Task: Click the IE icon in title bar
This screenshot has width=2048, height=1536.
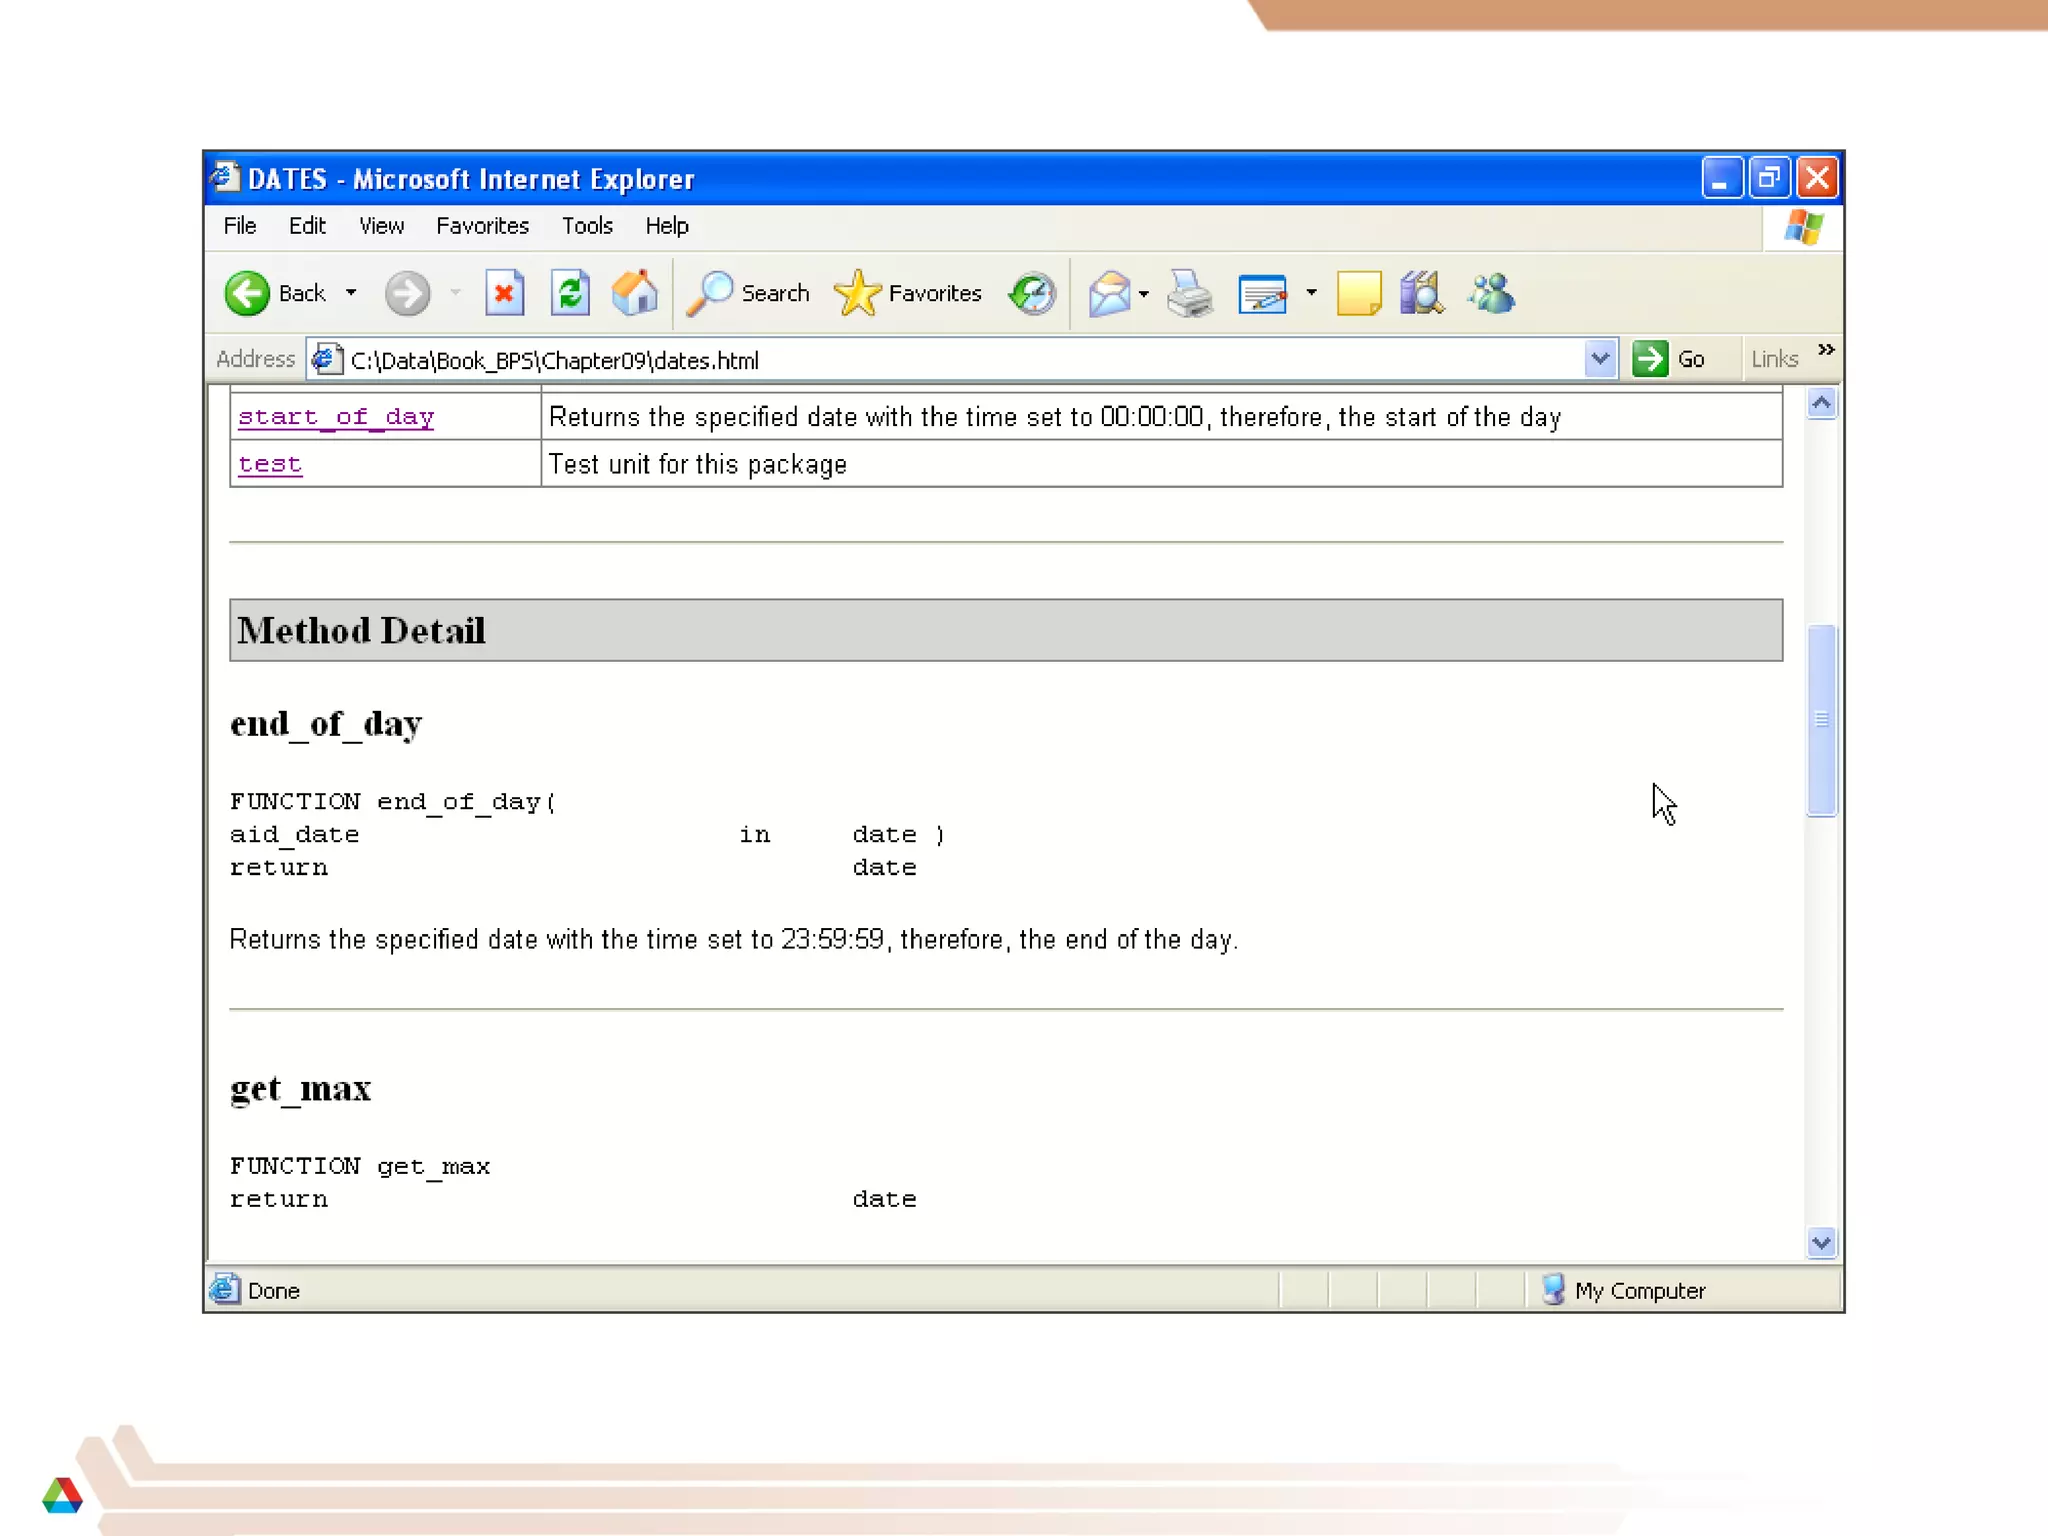Action: (x=225, y=178)
